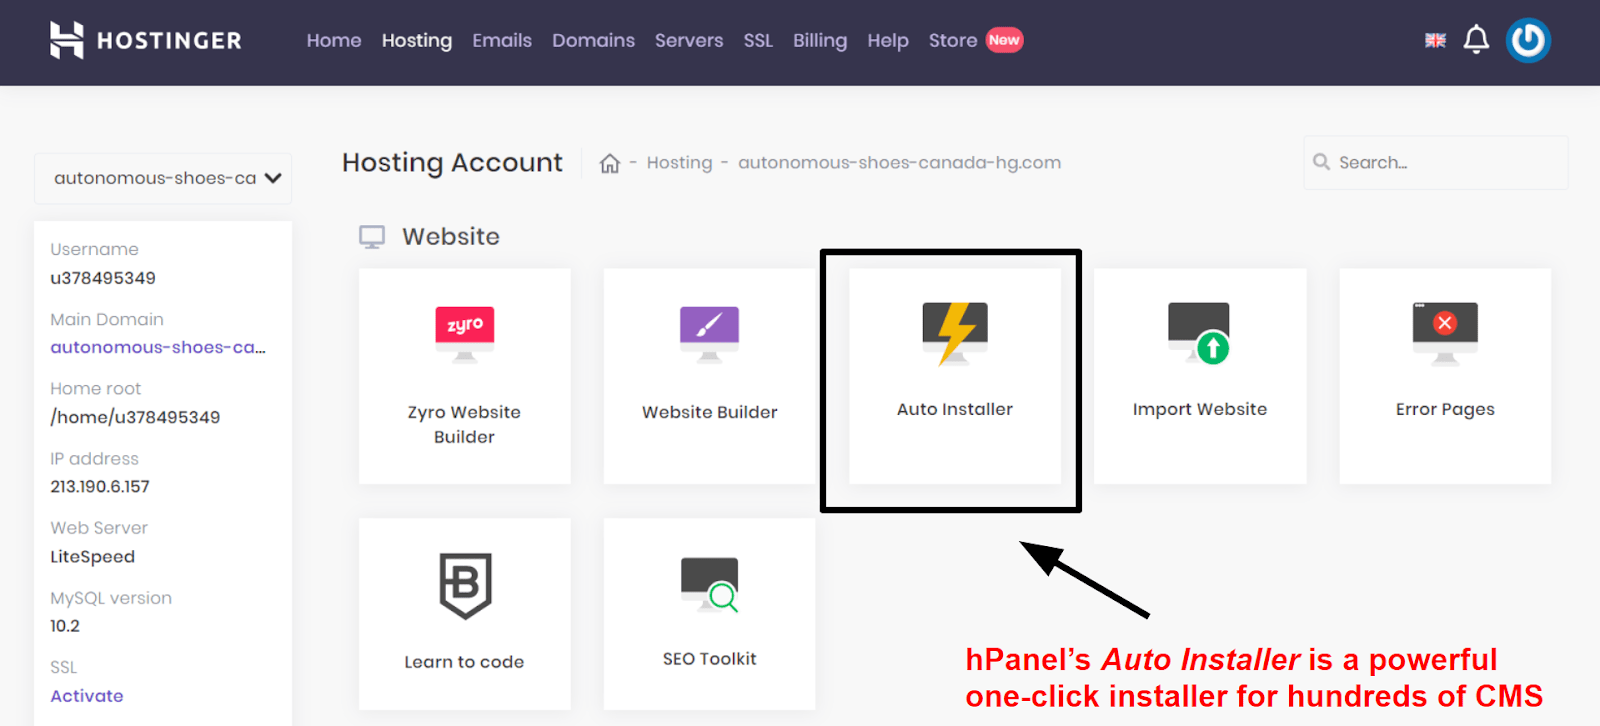Click the chevron arrow on account selector
Image resolution: width=1600 pixels, height=726 pixels.
[273, 178]
